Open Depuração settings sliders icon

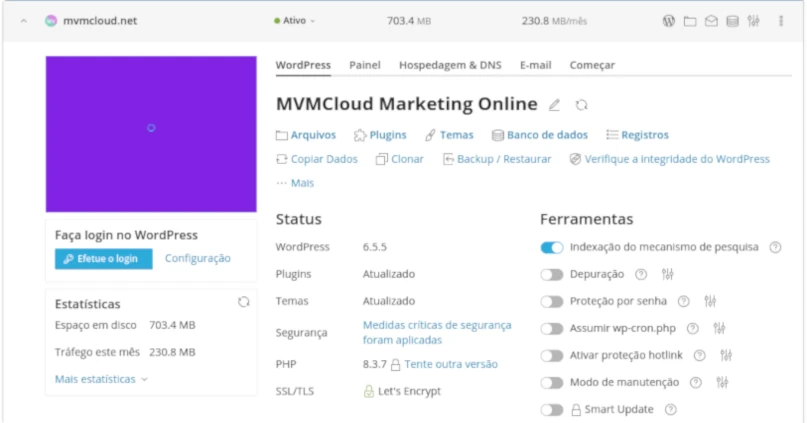tap(668, 275)
